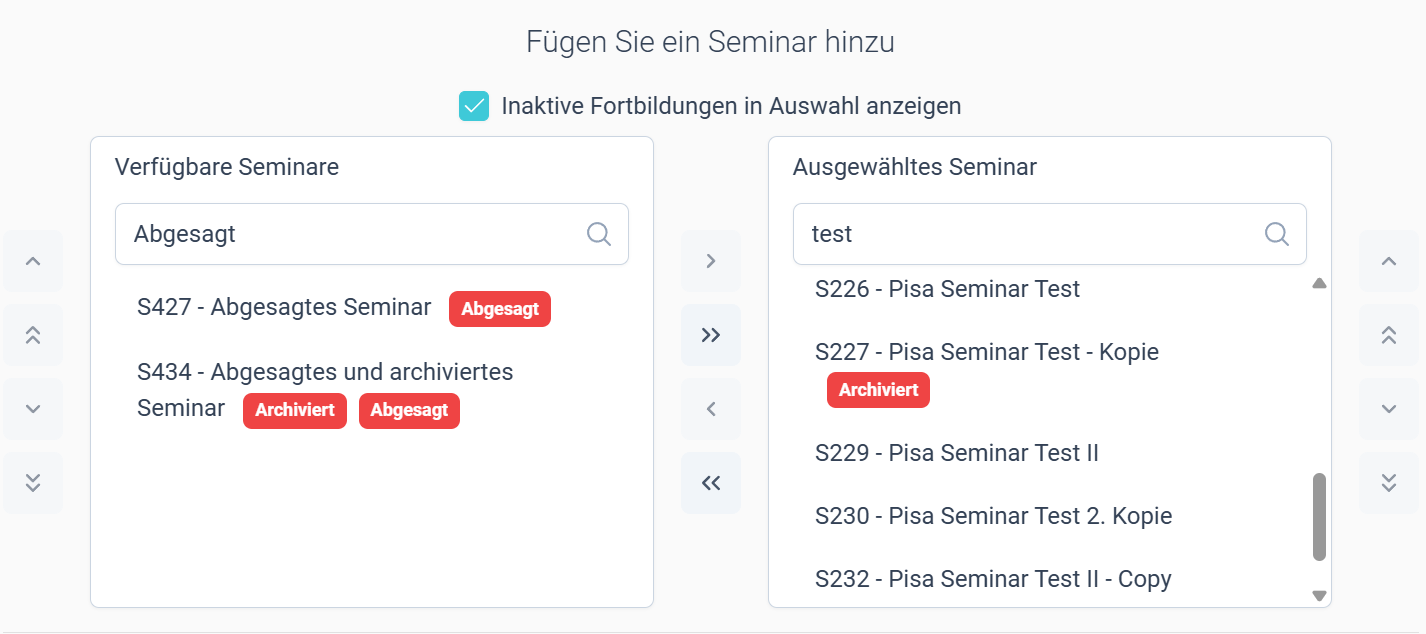
Task: Move seminar back to available list
Action: (x=711, y=409)
